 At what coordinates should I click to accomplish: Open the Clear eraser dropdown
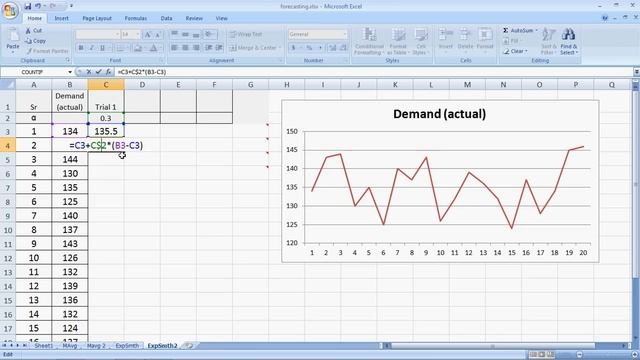tap(516, 51)
